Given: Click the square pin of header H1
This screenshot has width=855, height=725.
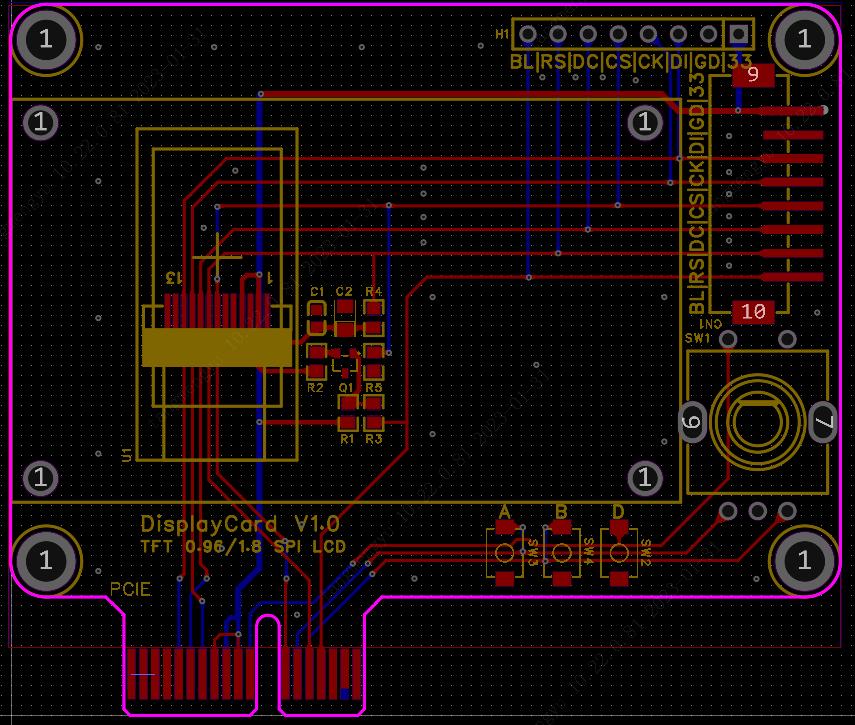Looking at the screenshot, I should point(739,35).
